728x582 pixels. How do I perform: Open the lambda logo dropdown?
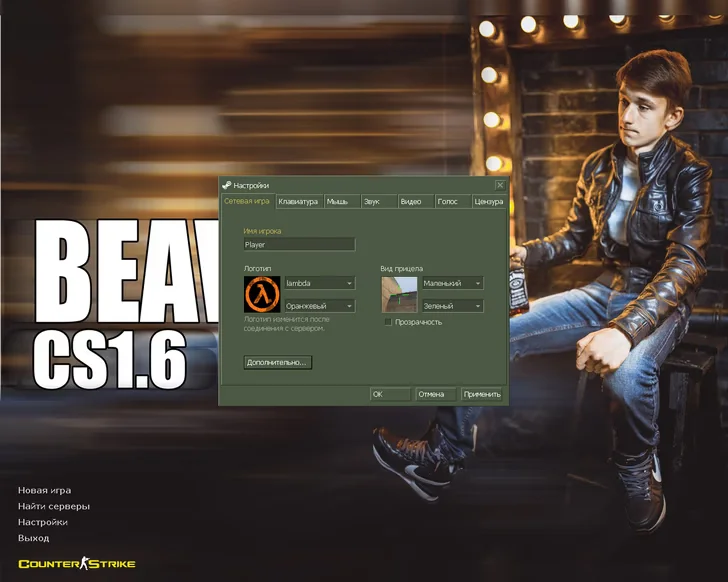tap(320, 283)
